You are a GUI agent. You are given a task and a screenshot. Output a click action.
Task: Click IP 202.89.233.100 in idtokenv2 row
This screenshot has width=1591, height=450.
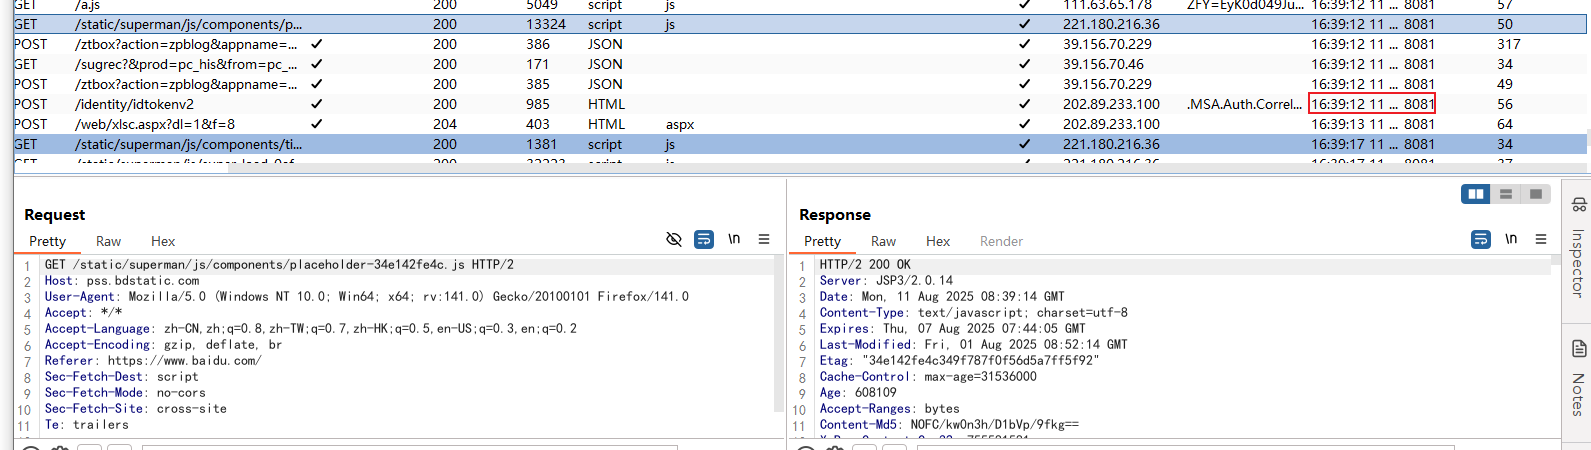click(x=1111, y=104)
